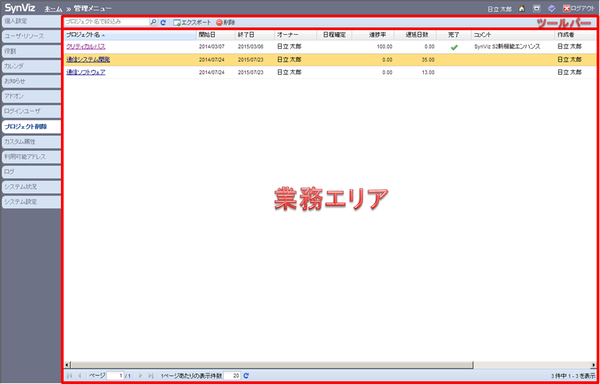
Task: Click 3件中 1 - 3 を表示 status text
Action: pyautogui.click(x=573, y=376)
